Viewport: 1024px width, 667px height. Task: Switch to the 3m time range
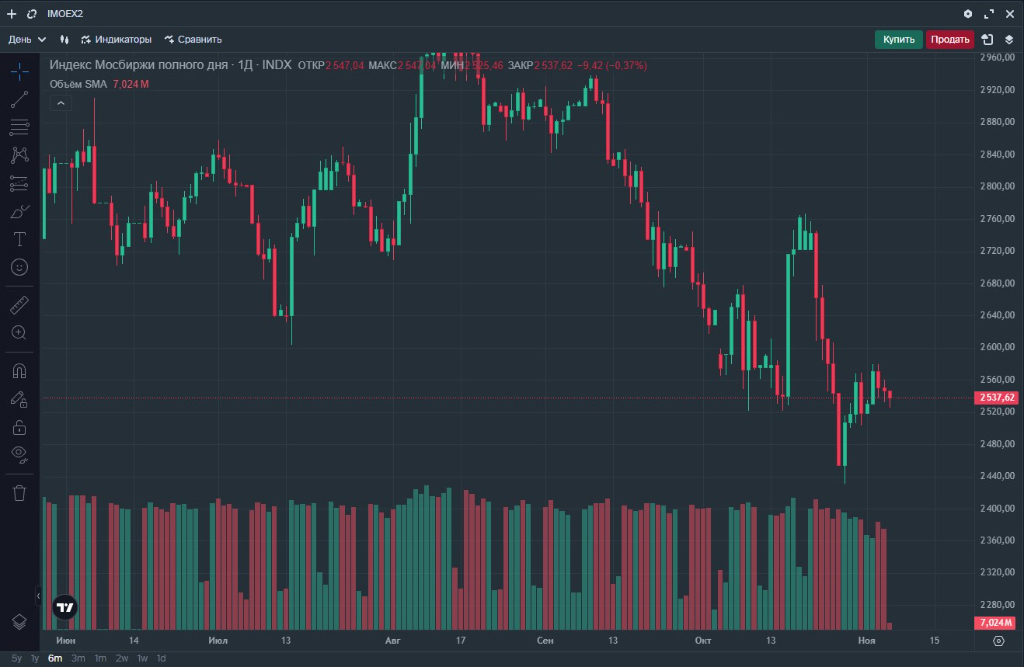point(78,658)
